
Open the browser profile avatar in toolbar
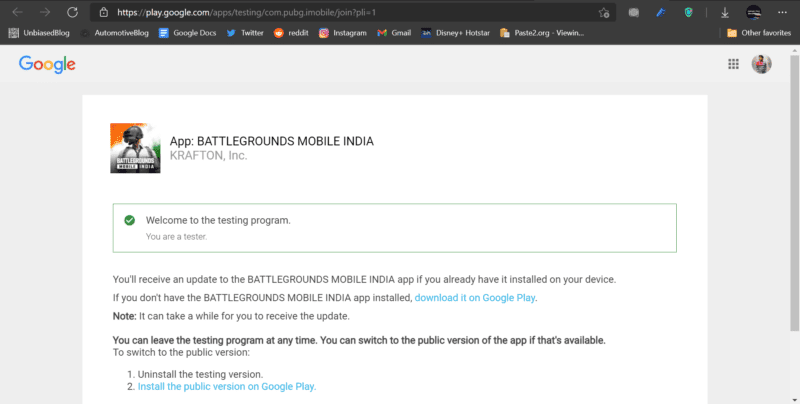(754, 13)
